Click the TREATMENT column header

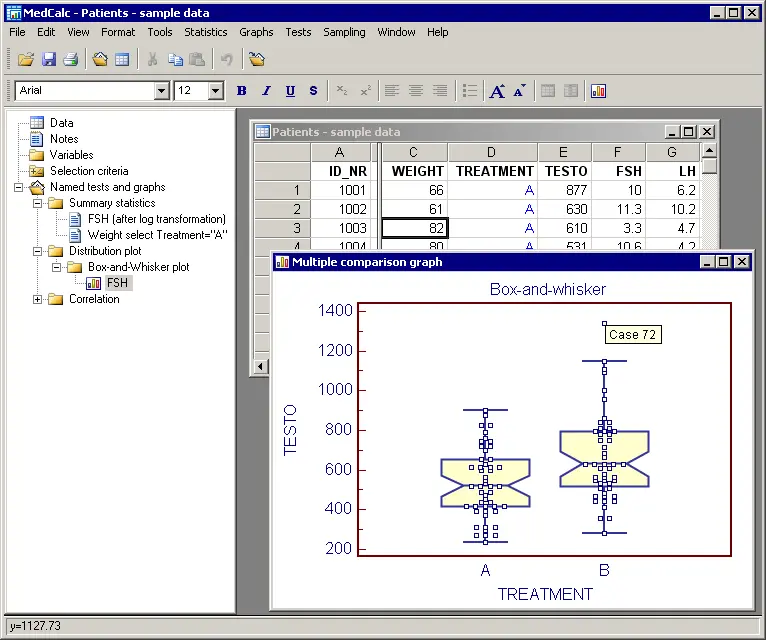tap(494, 171)
